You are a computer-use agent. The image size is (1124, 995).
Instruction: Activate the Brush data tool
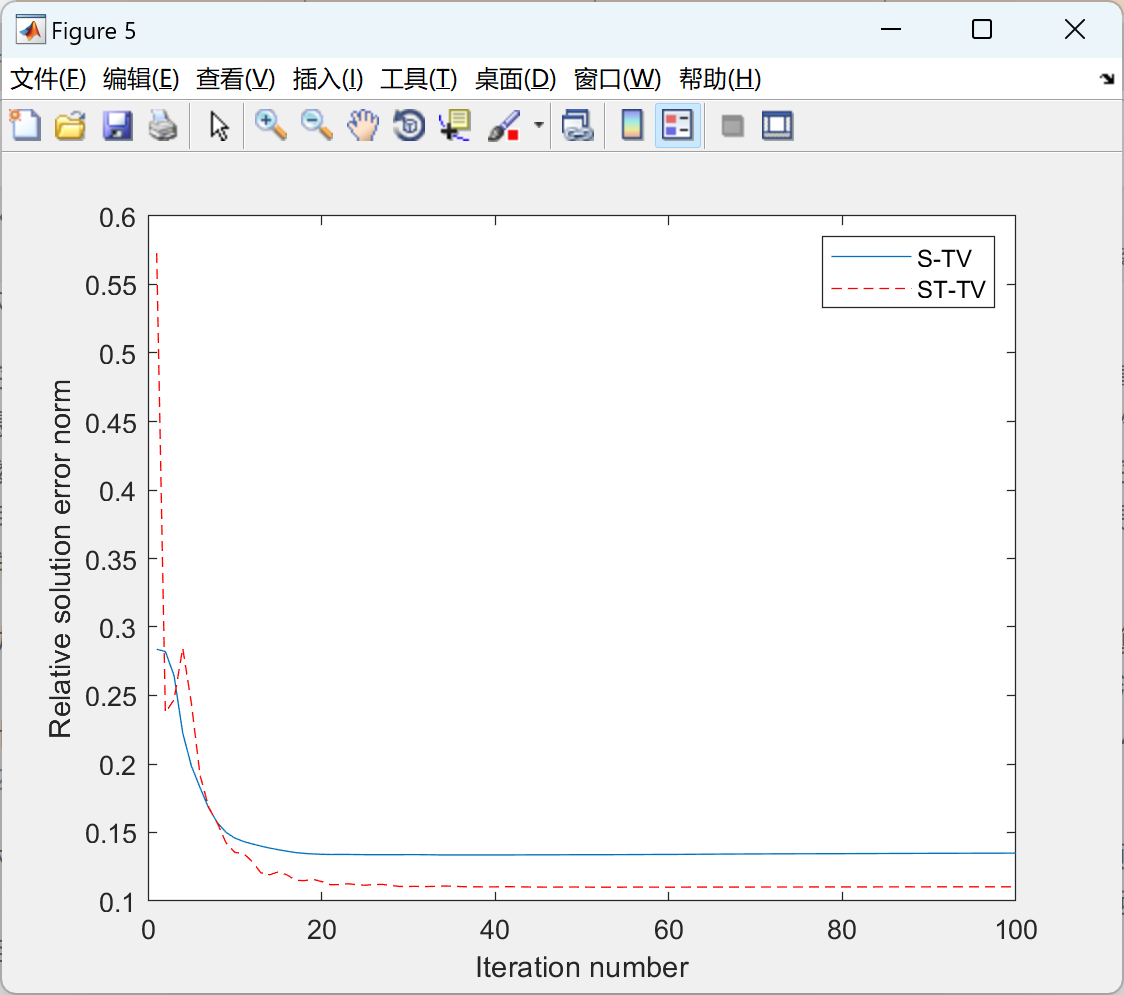point(504,125)
